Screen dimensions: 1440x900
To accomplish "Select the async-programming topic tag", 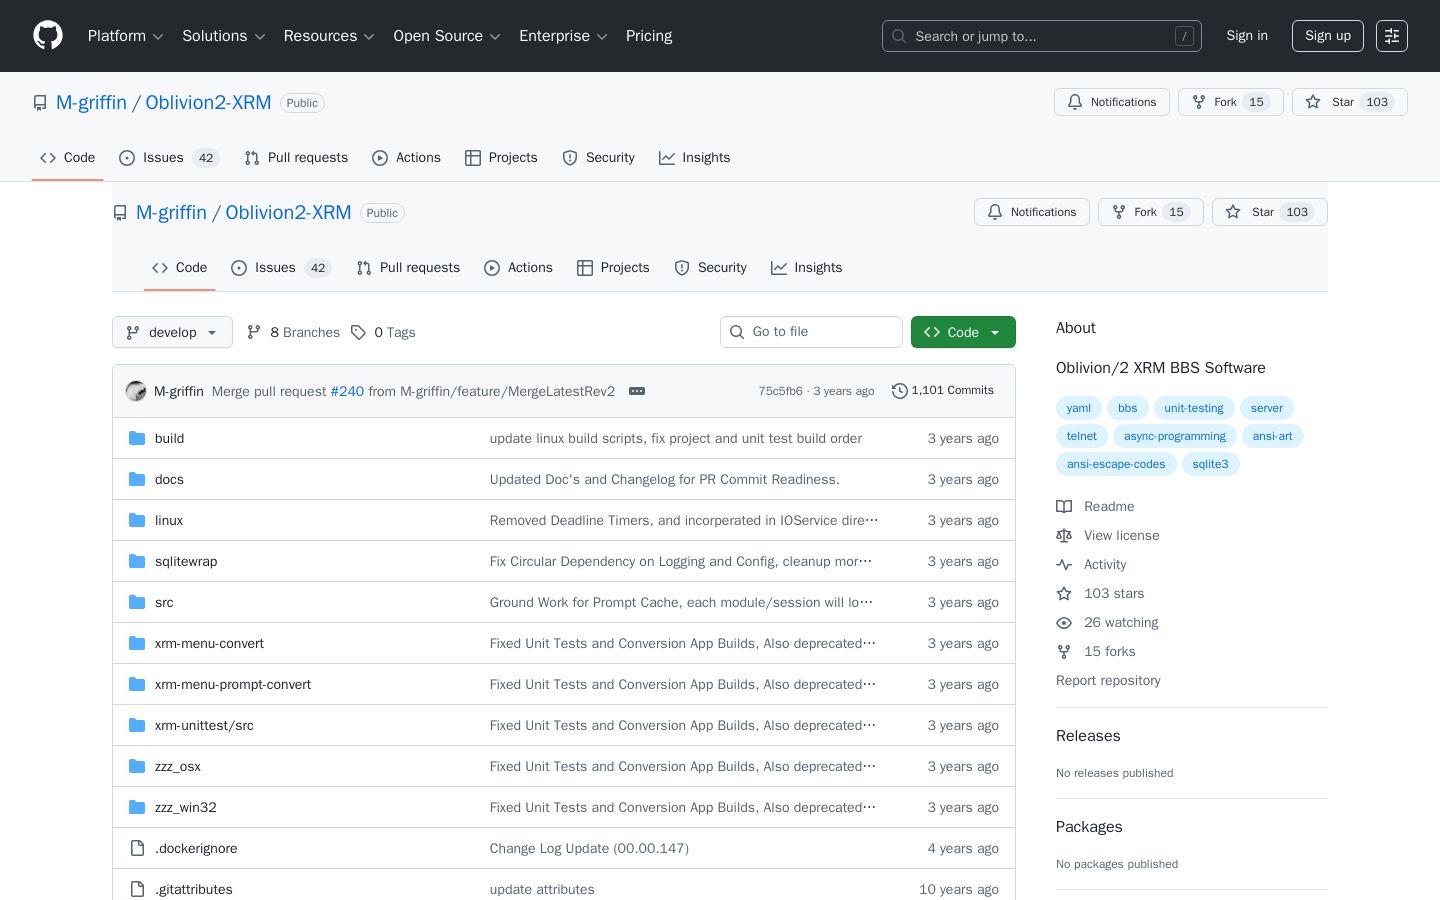I will [x=1174, y=436].
